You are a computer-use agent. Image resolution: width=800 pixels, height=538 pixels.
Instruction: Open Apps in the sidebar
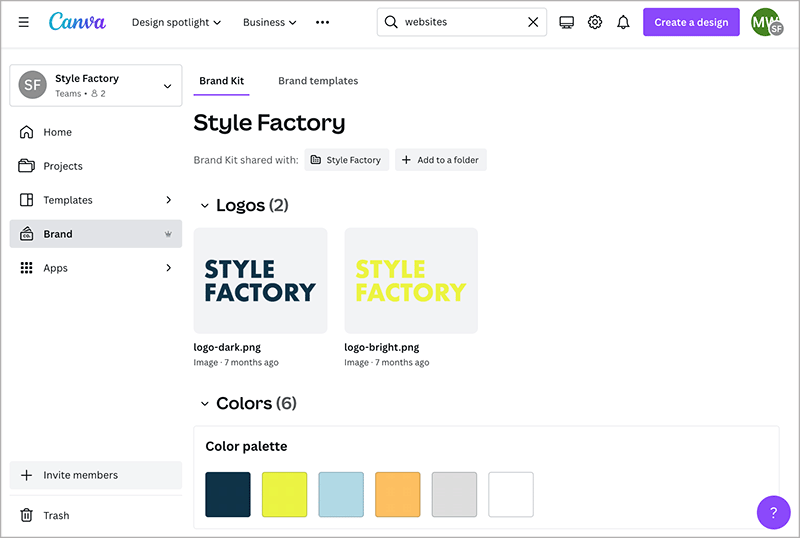click(x=95, y=268)
